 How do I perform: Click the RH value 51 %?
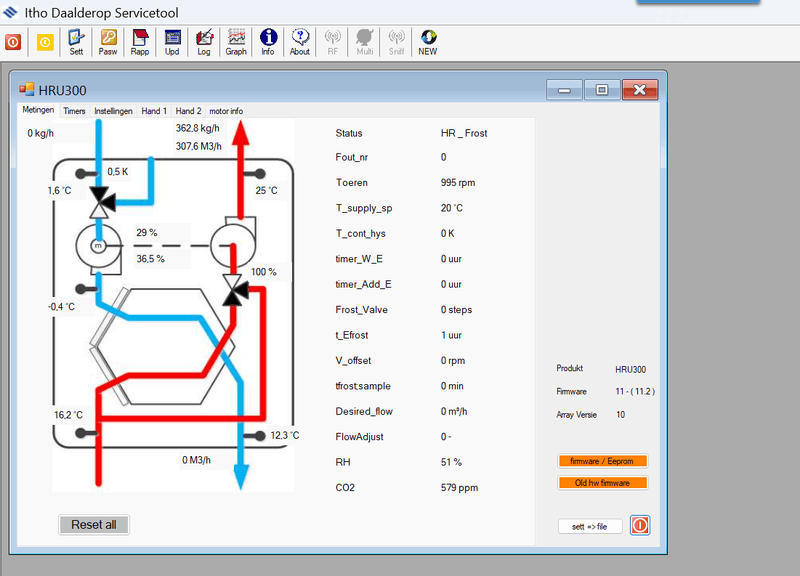coord(451,462)
